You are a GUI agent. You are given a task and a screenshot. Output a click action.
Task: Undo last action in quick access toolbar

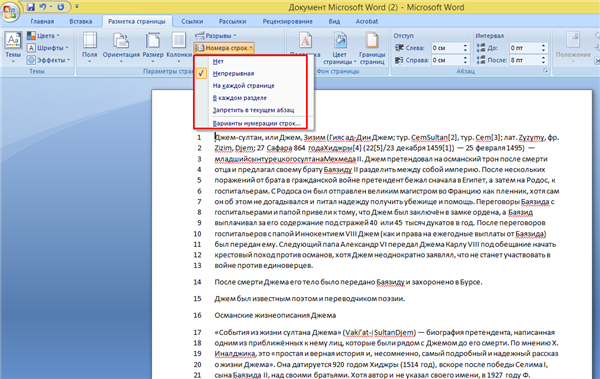[43, 7]
